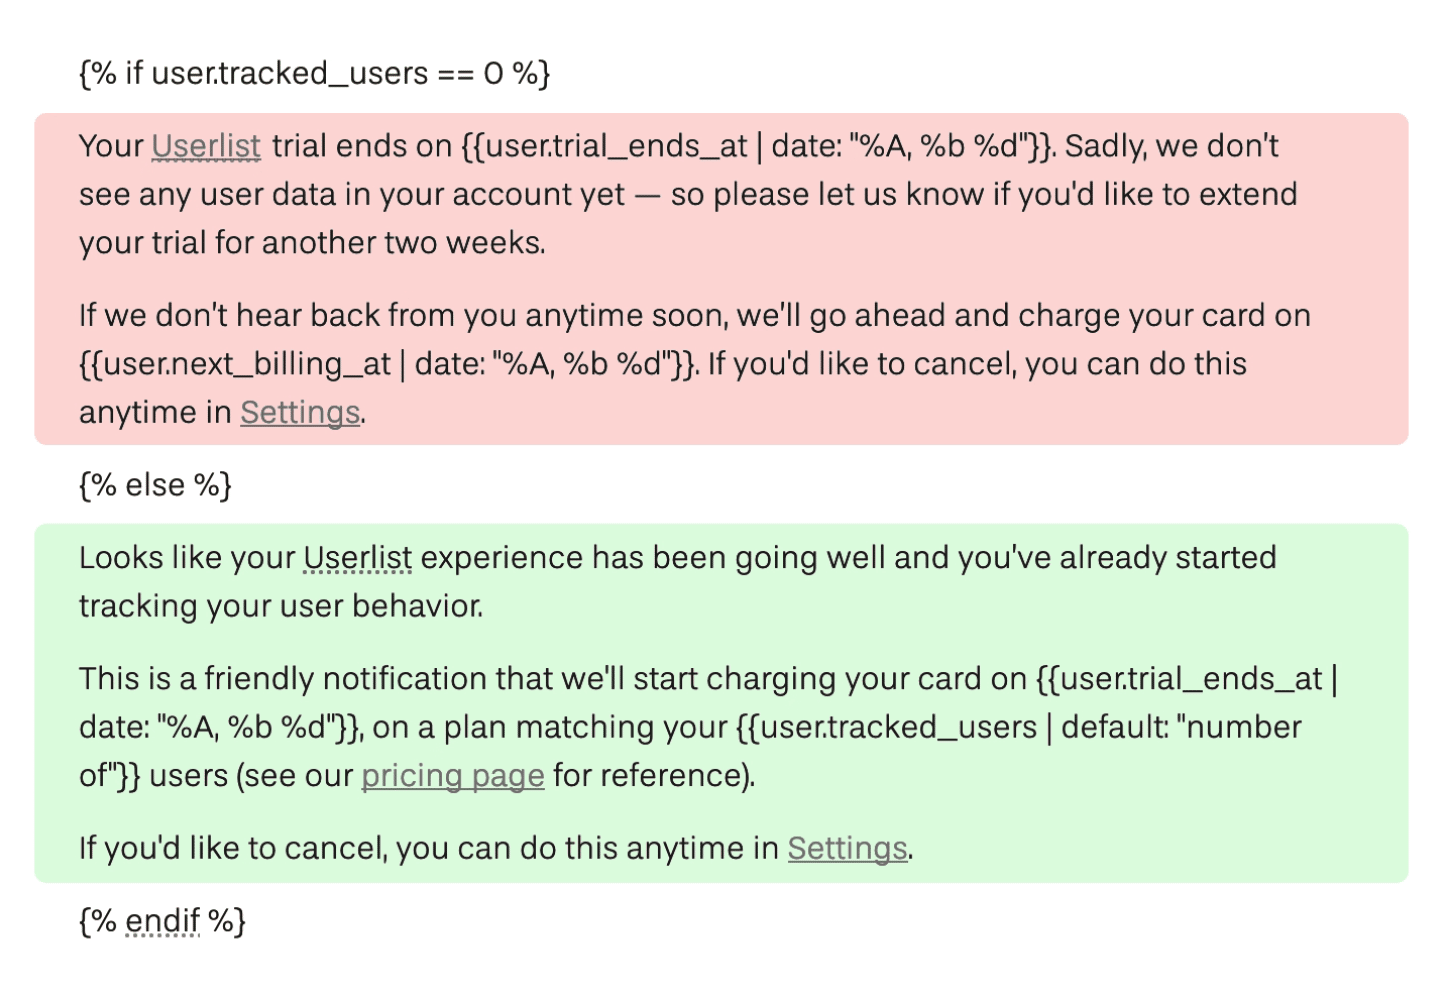Click the 'If you'd like to cancel' line in green block

coord(496,849)
